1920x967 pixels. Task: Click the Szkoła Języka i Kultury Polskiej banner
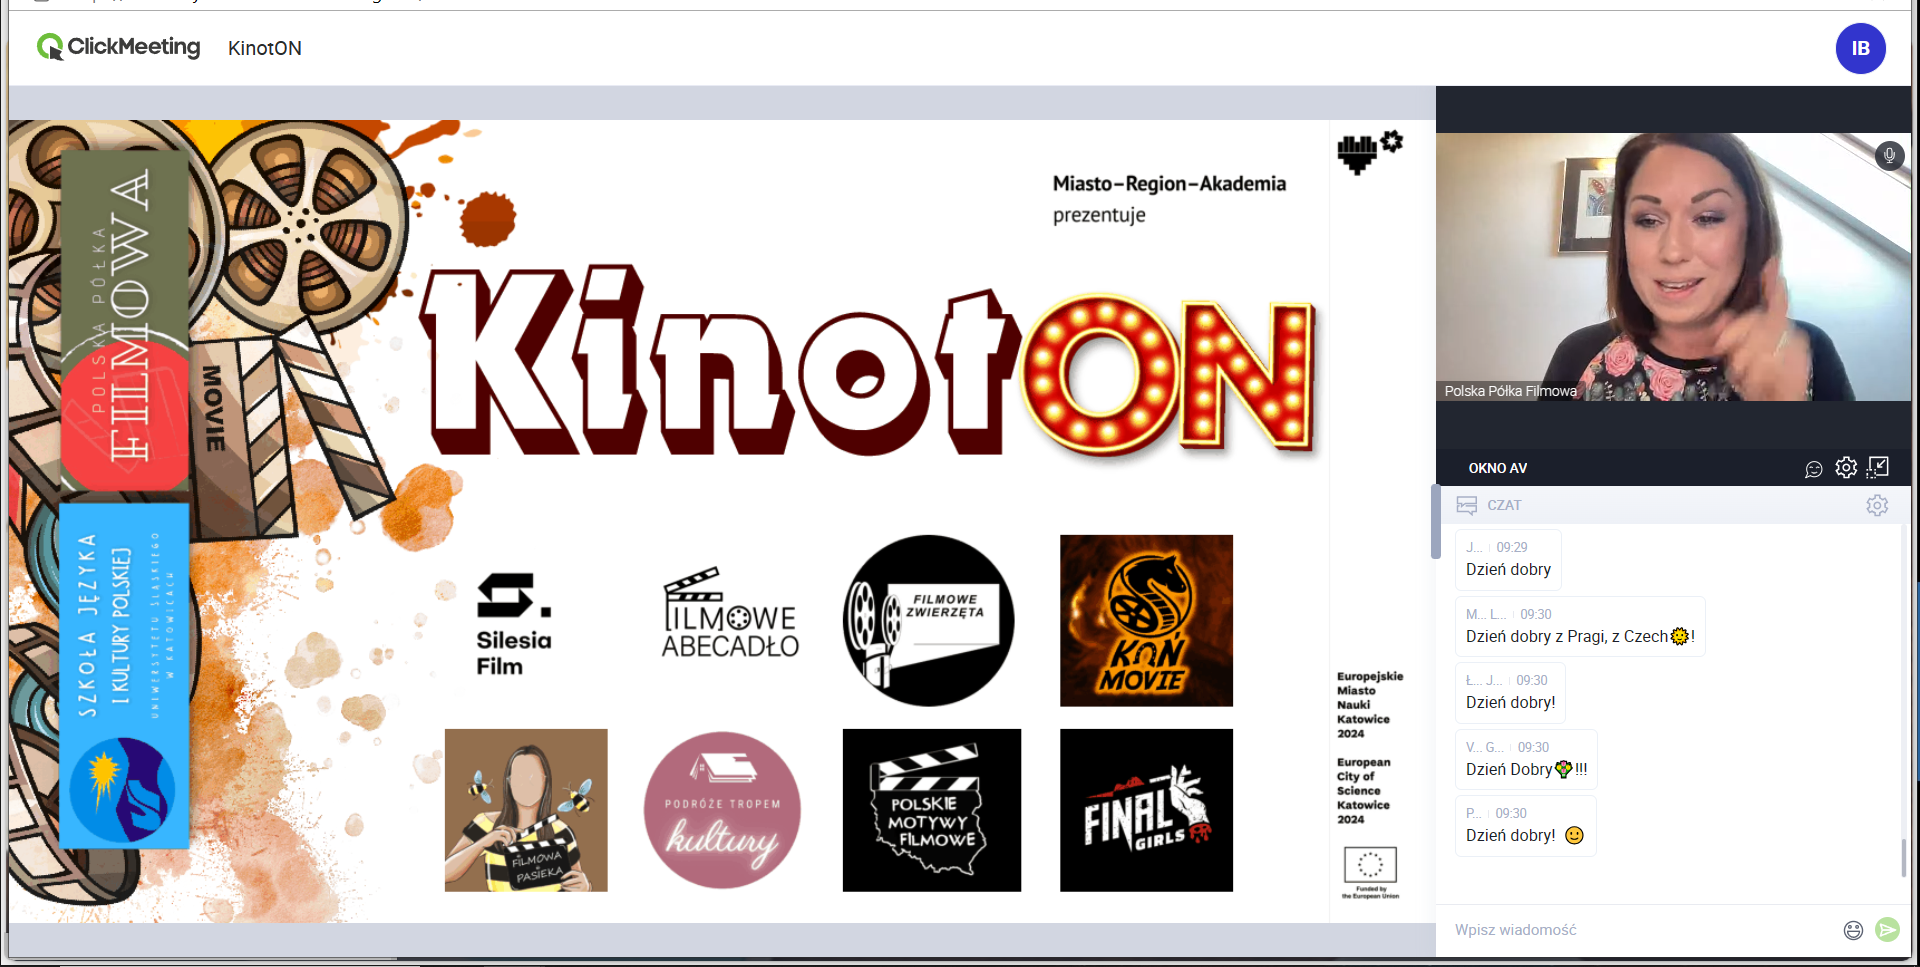(124, 676)
